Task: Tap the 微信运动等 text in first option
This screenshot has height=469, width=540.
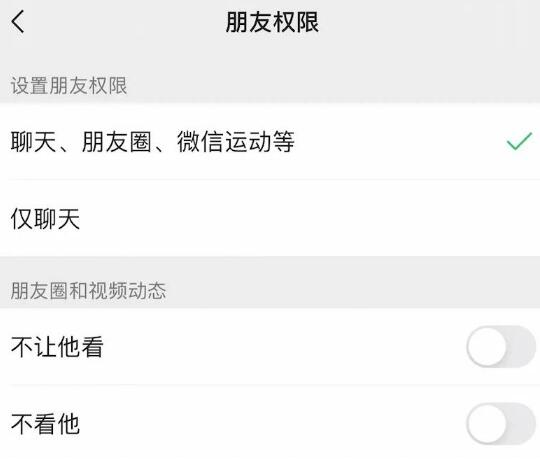Action: (236, 142)
